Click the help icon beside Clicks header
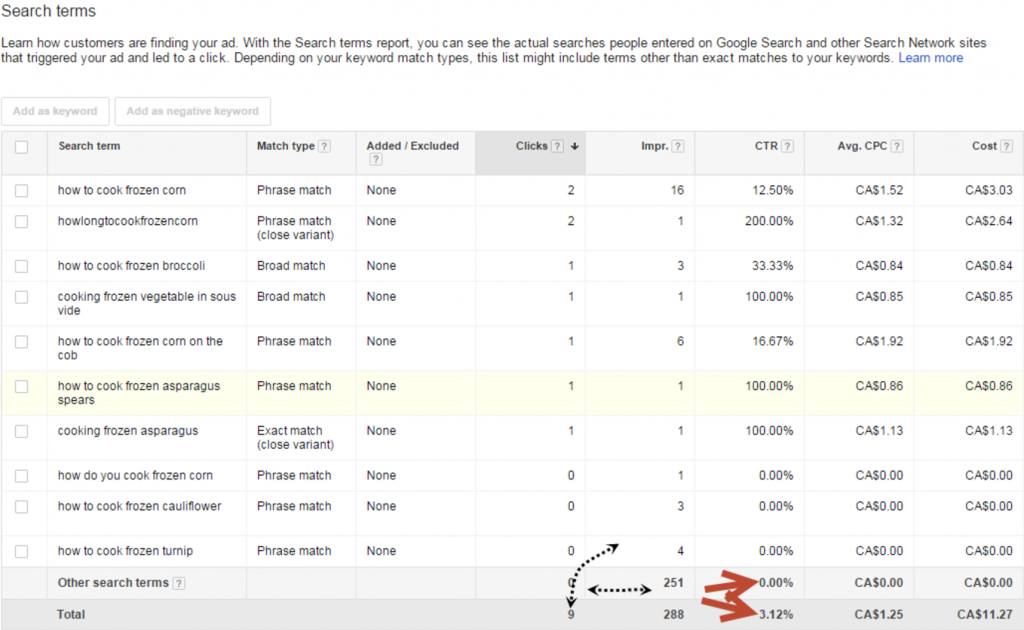 tap(557, 146)
